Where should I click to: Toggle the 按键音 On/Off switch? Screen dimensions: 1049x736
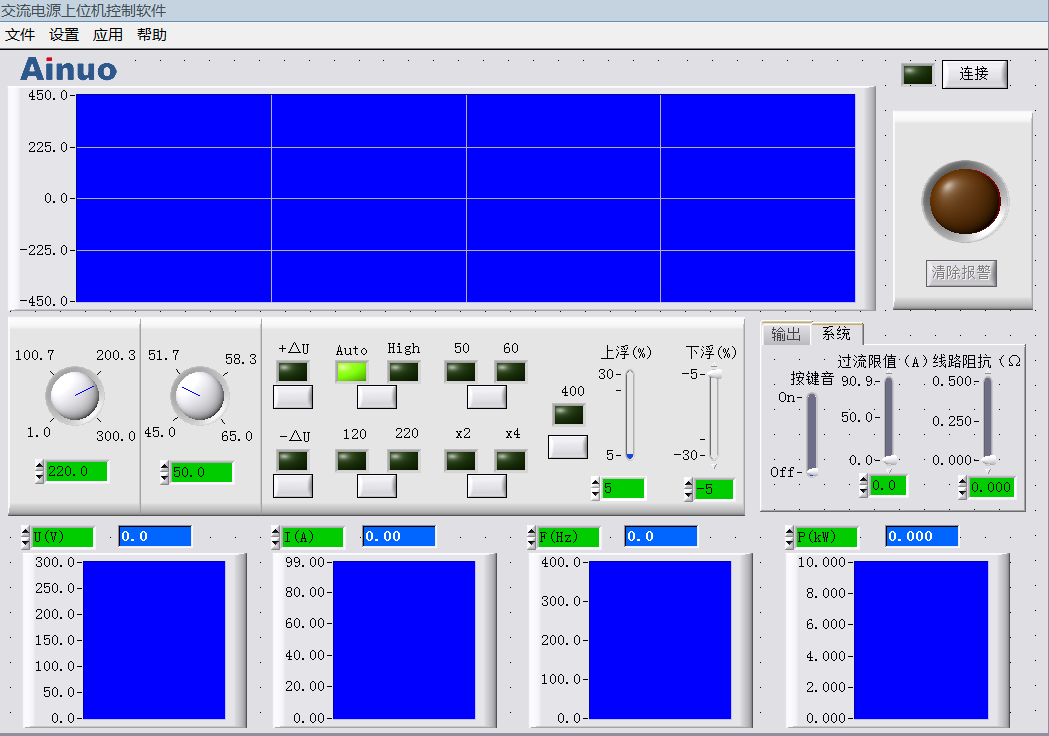(x=812, y=433)
